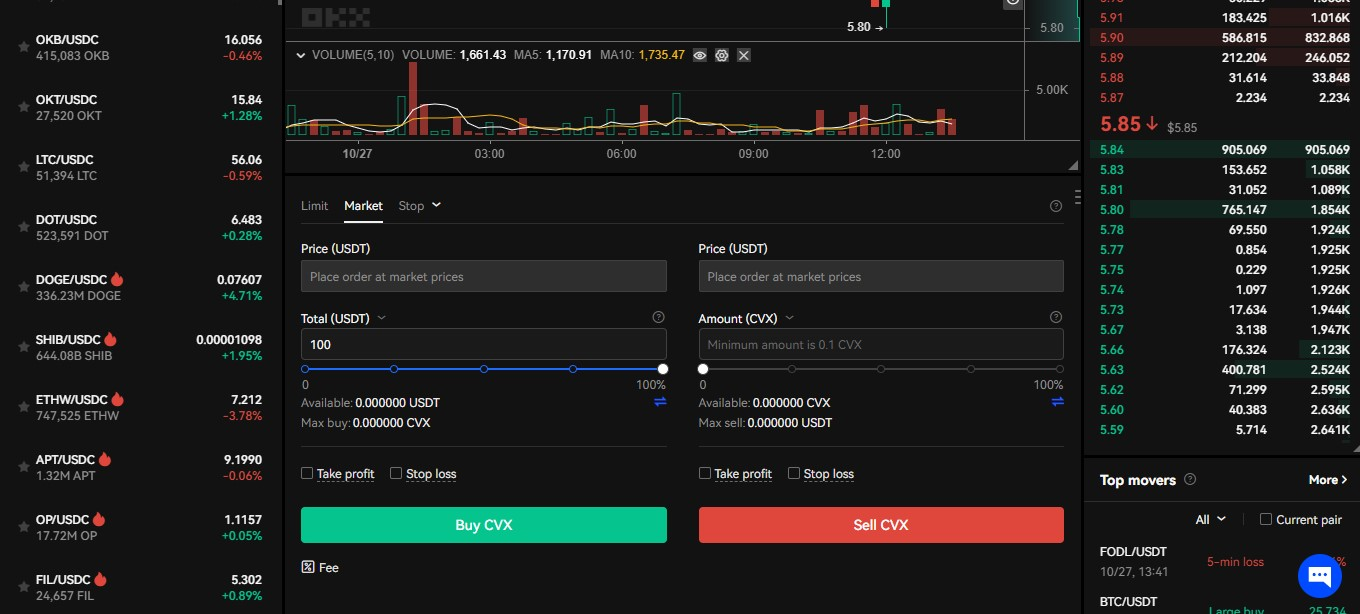Viewport: 1360px width, 614px height.
Task: Enable Stop loss checkbox on sell side
Action: click(x=794, y=473)
